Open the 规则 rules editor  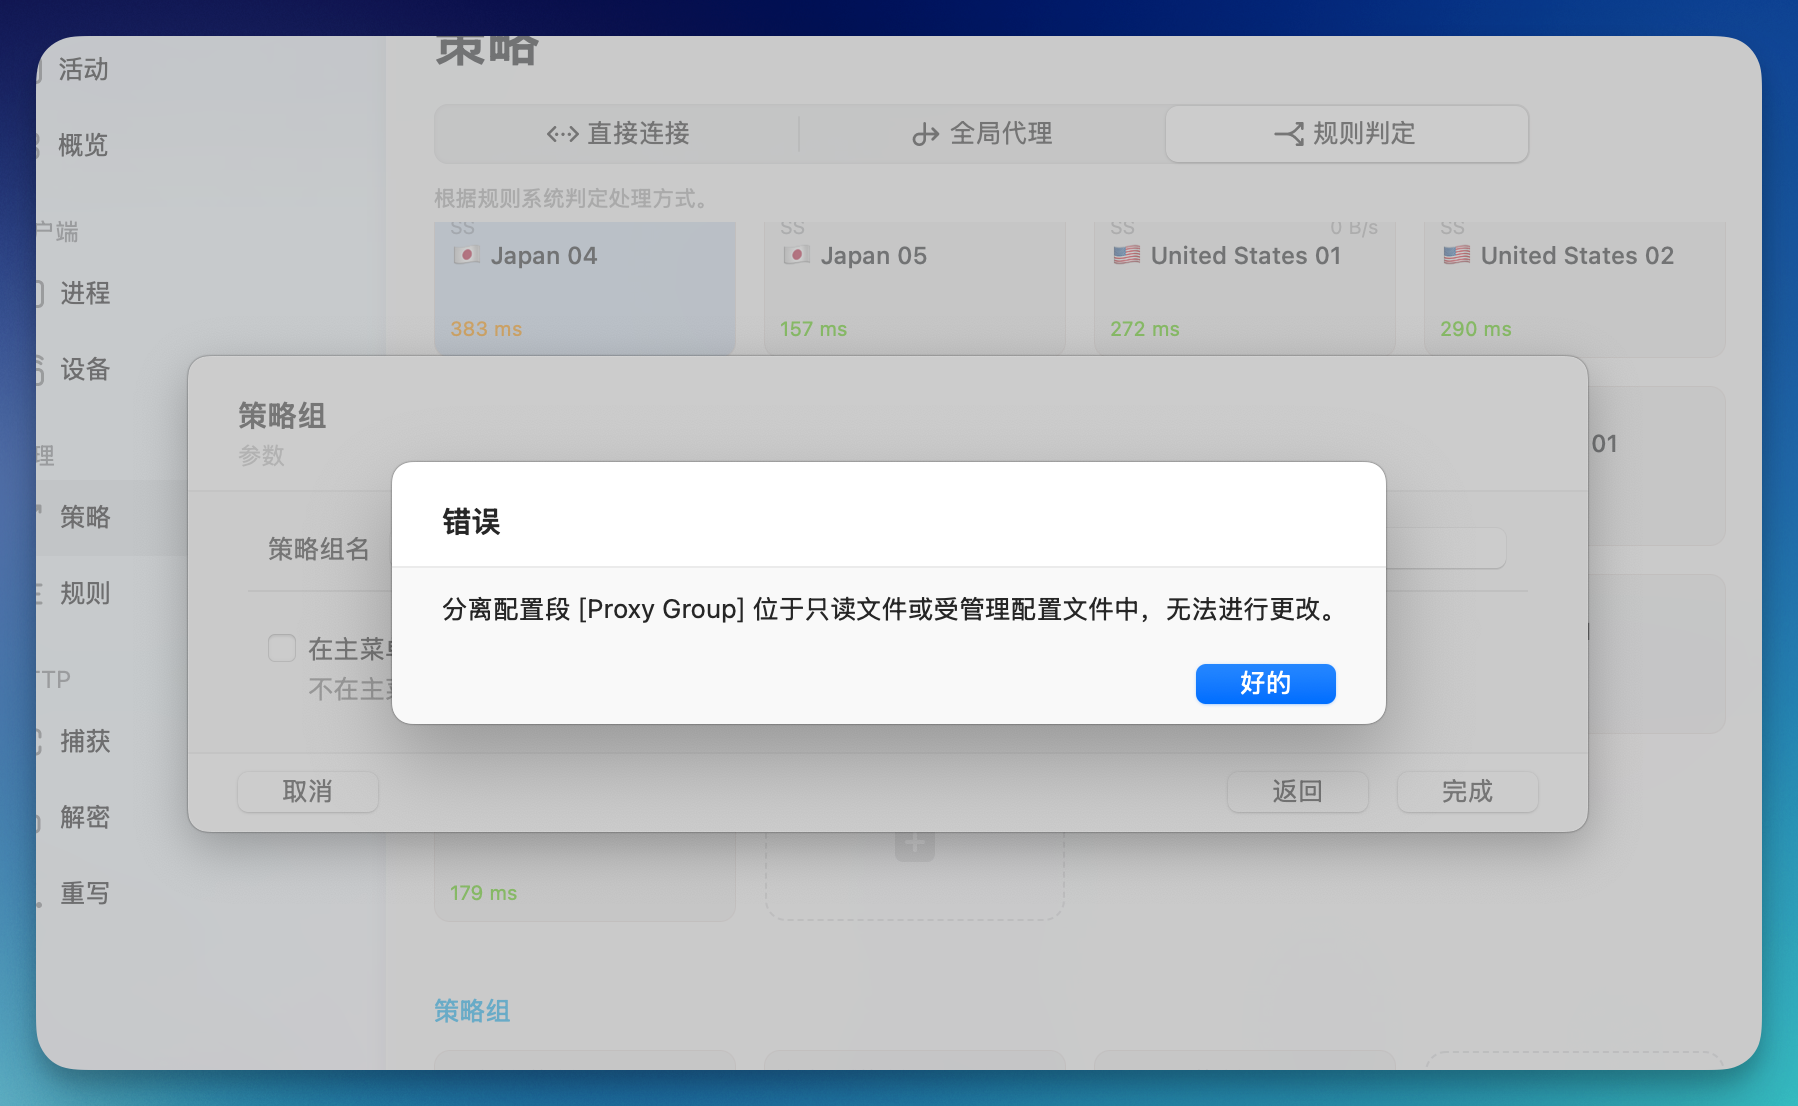(84, 593)
